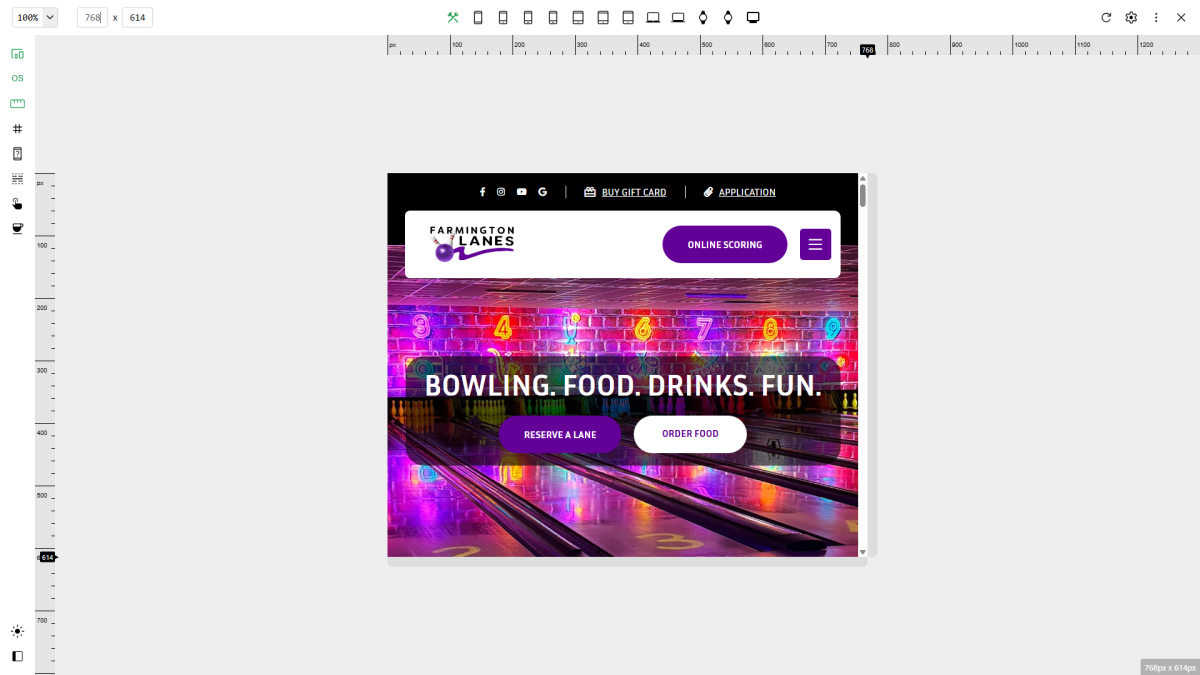Toggle the grid overlay hash icon

(17, 128)
